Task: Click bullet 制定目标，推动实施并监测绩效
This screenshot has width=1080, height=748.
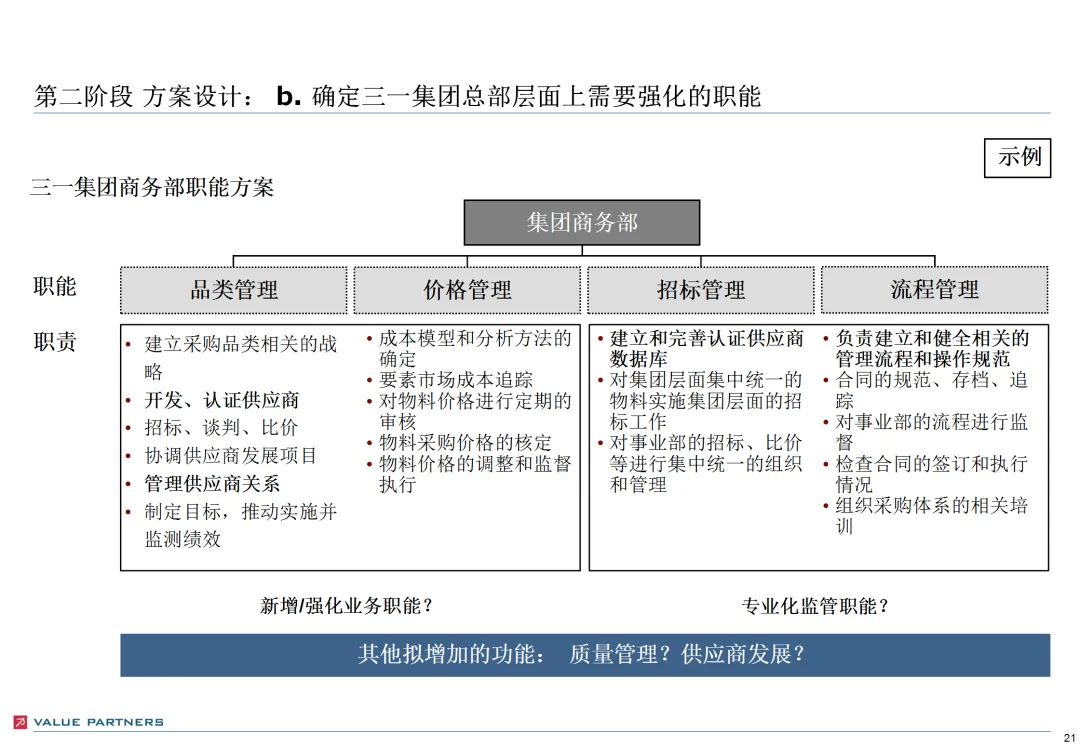Action: (x=240, y=525)
